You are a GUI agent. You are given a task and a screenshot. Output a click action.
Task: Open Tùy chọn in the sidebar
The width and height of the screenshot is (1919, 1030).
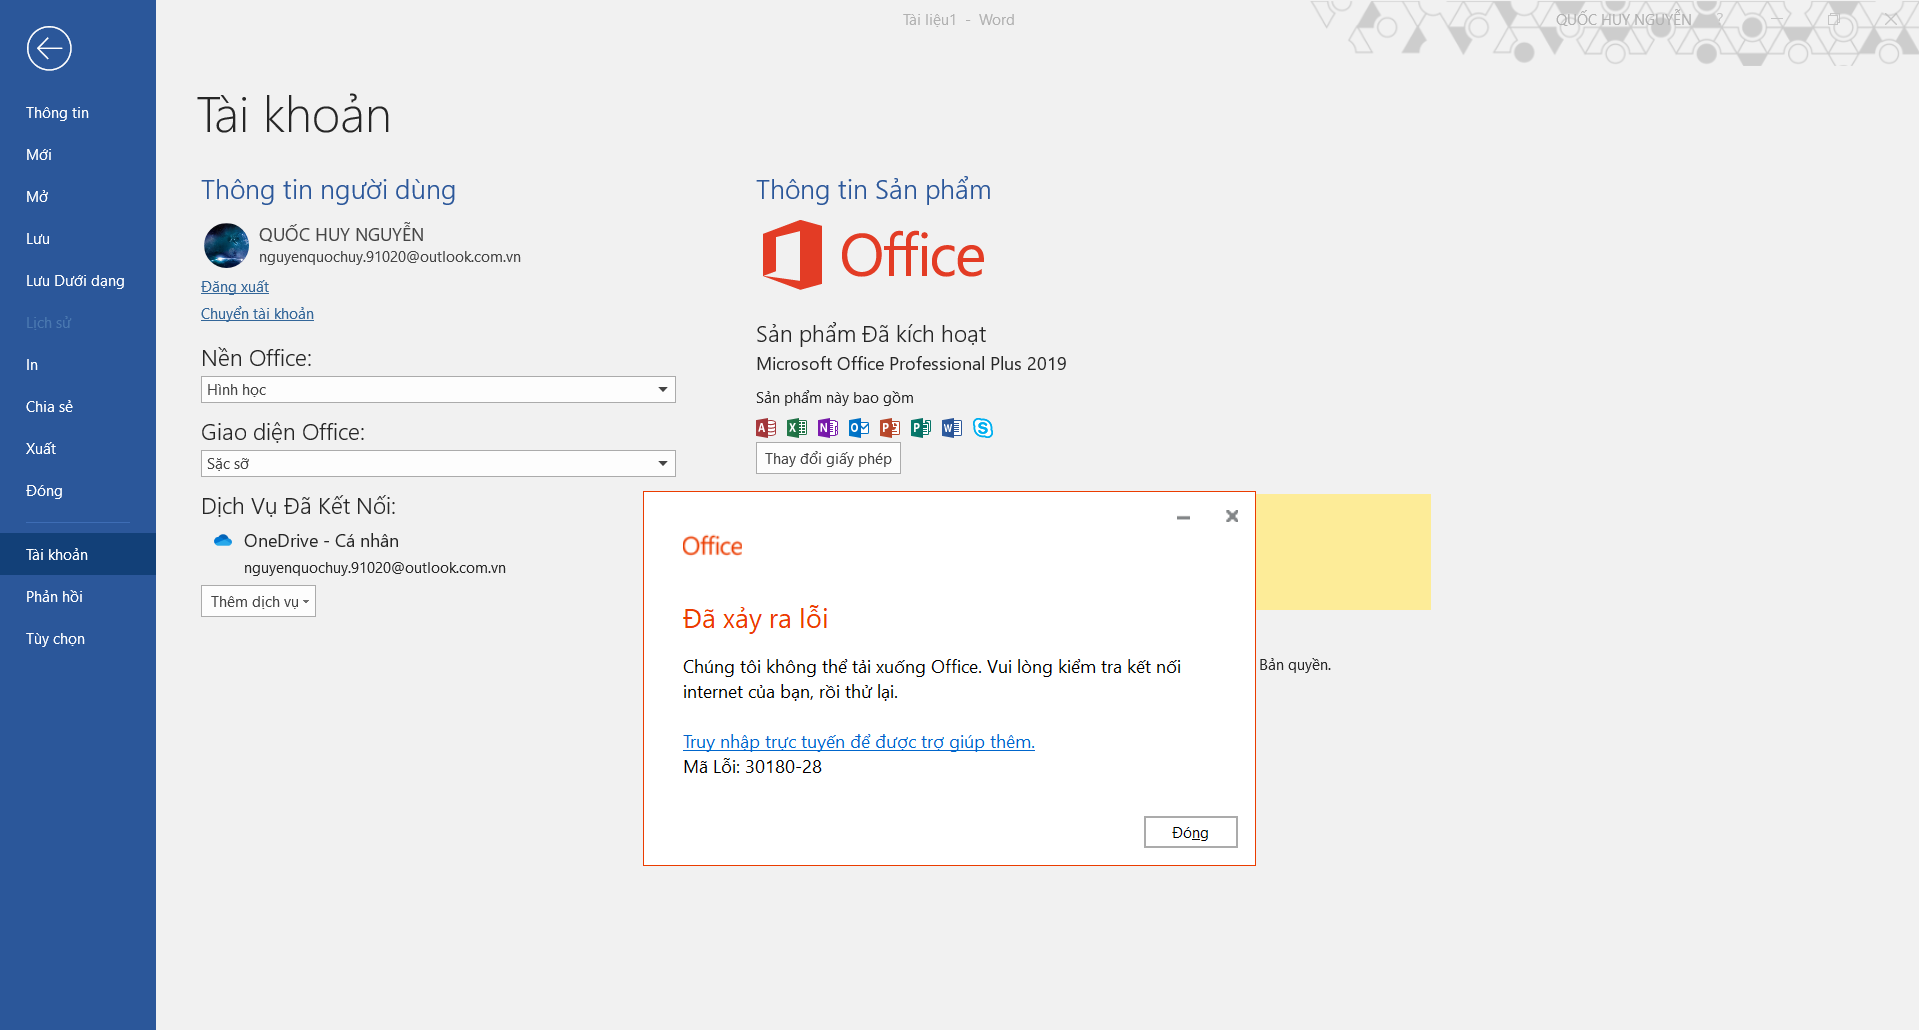pyautogui.click(x=78, y=639)
